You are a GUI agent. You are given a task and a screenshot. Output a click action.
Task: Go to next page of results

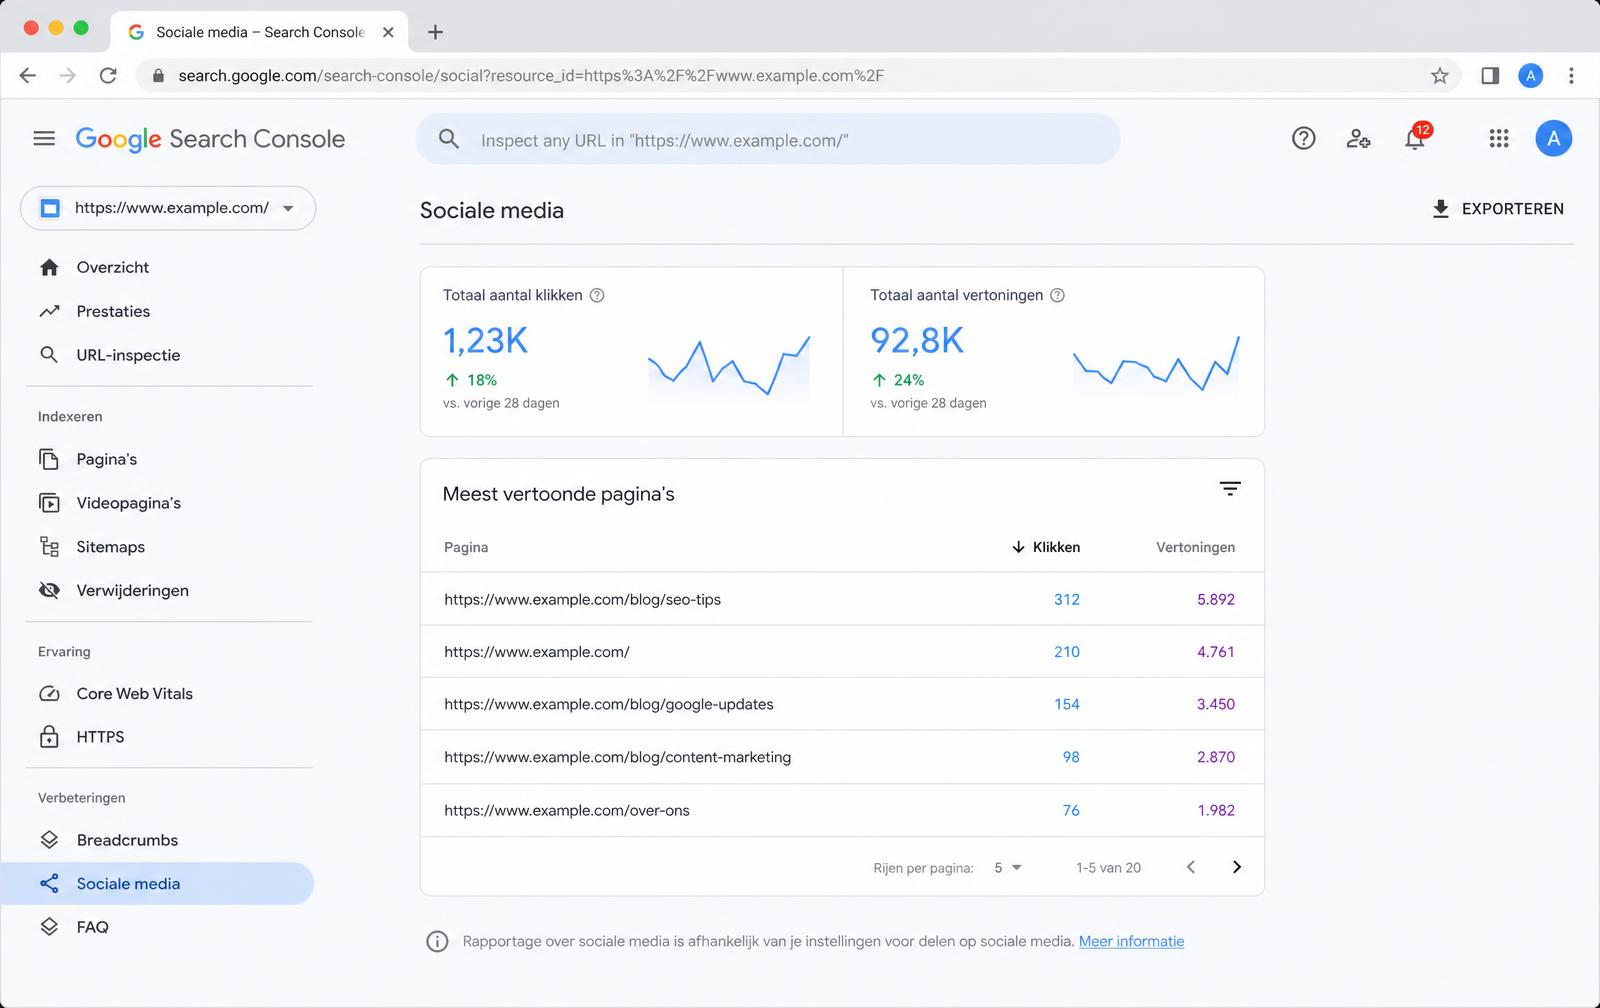(1236, 867)
